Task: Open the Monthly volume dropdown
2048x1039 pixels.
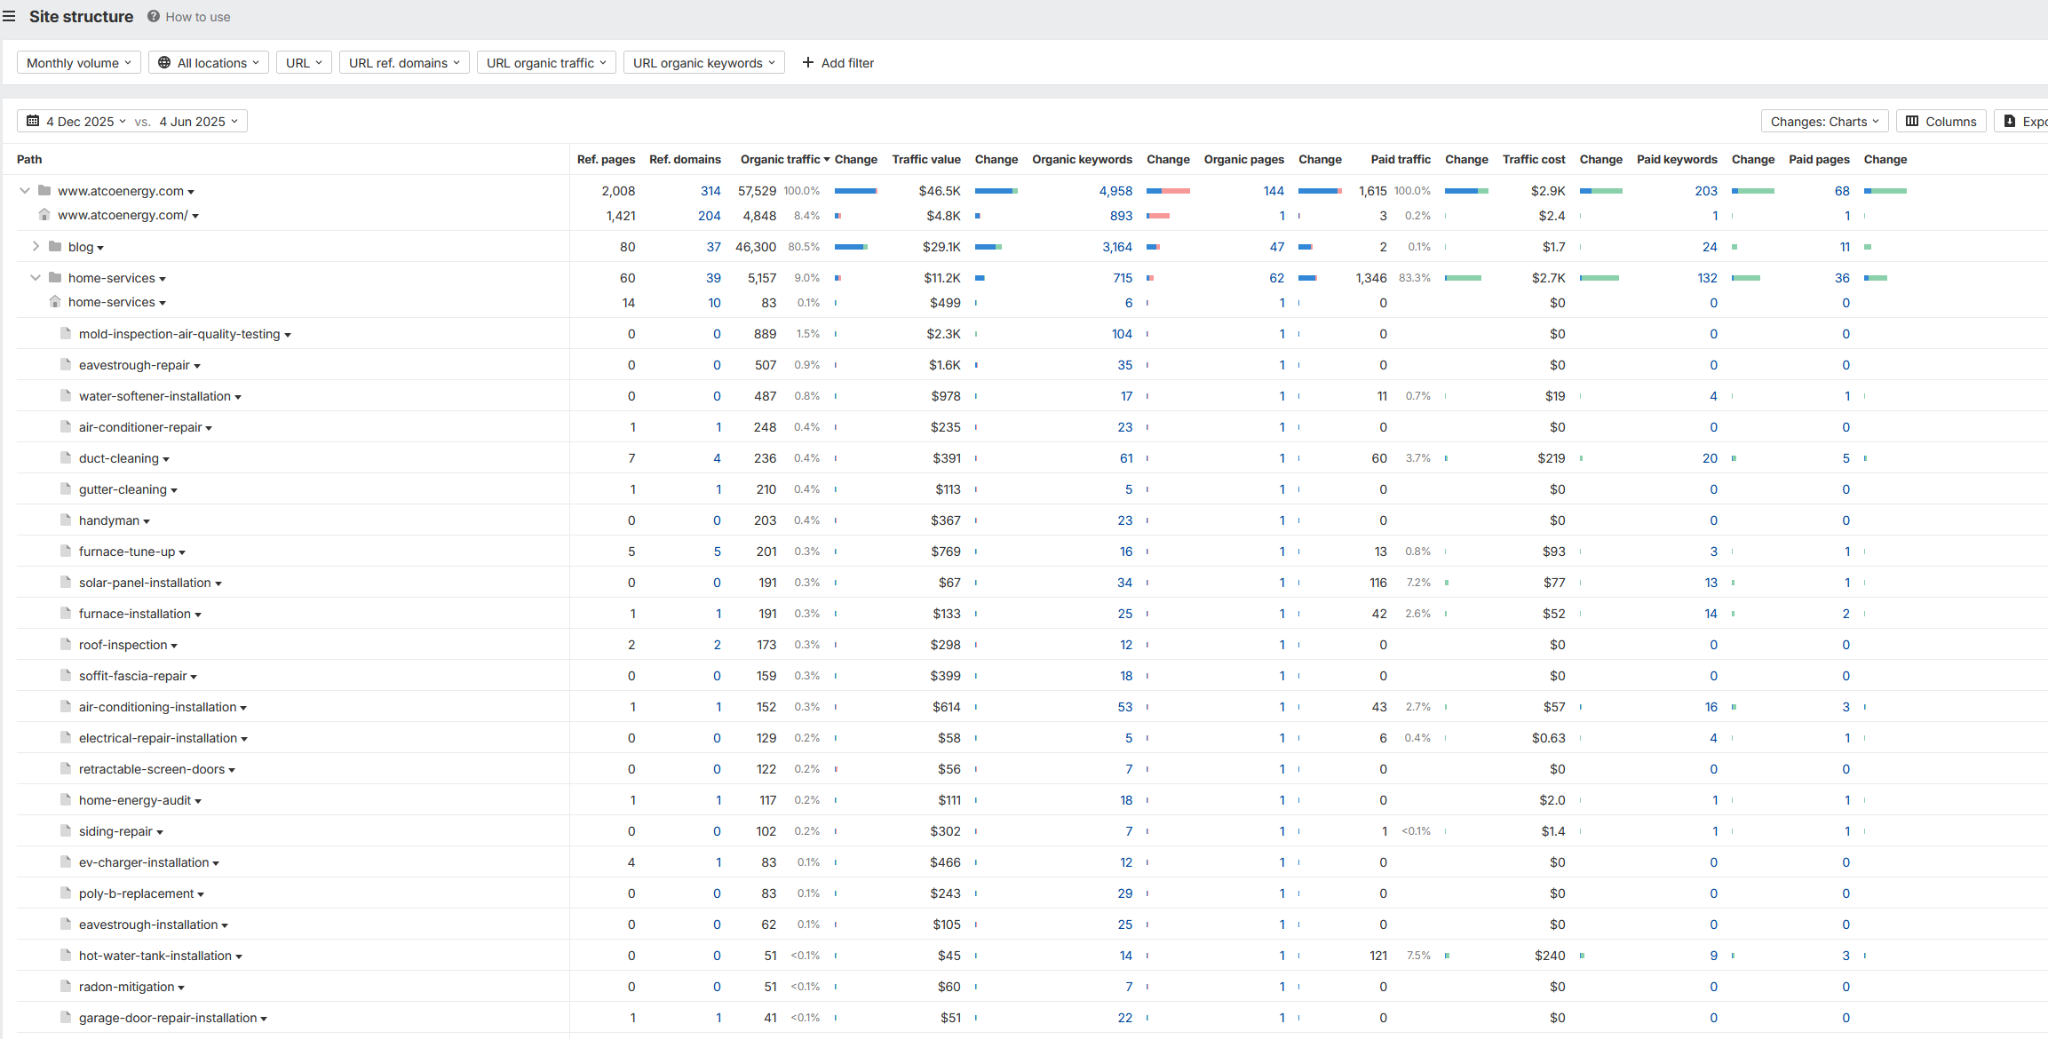Action: [x=78, y=62]
